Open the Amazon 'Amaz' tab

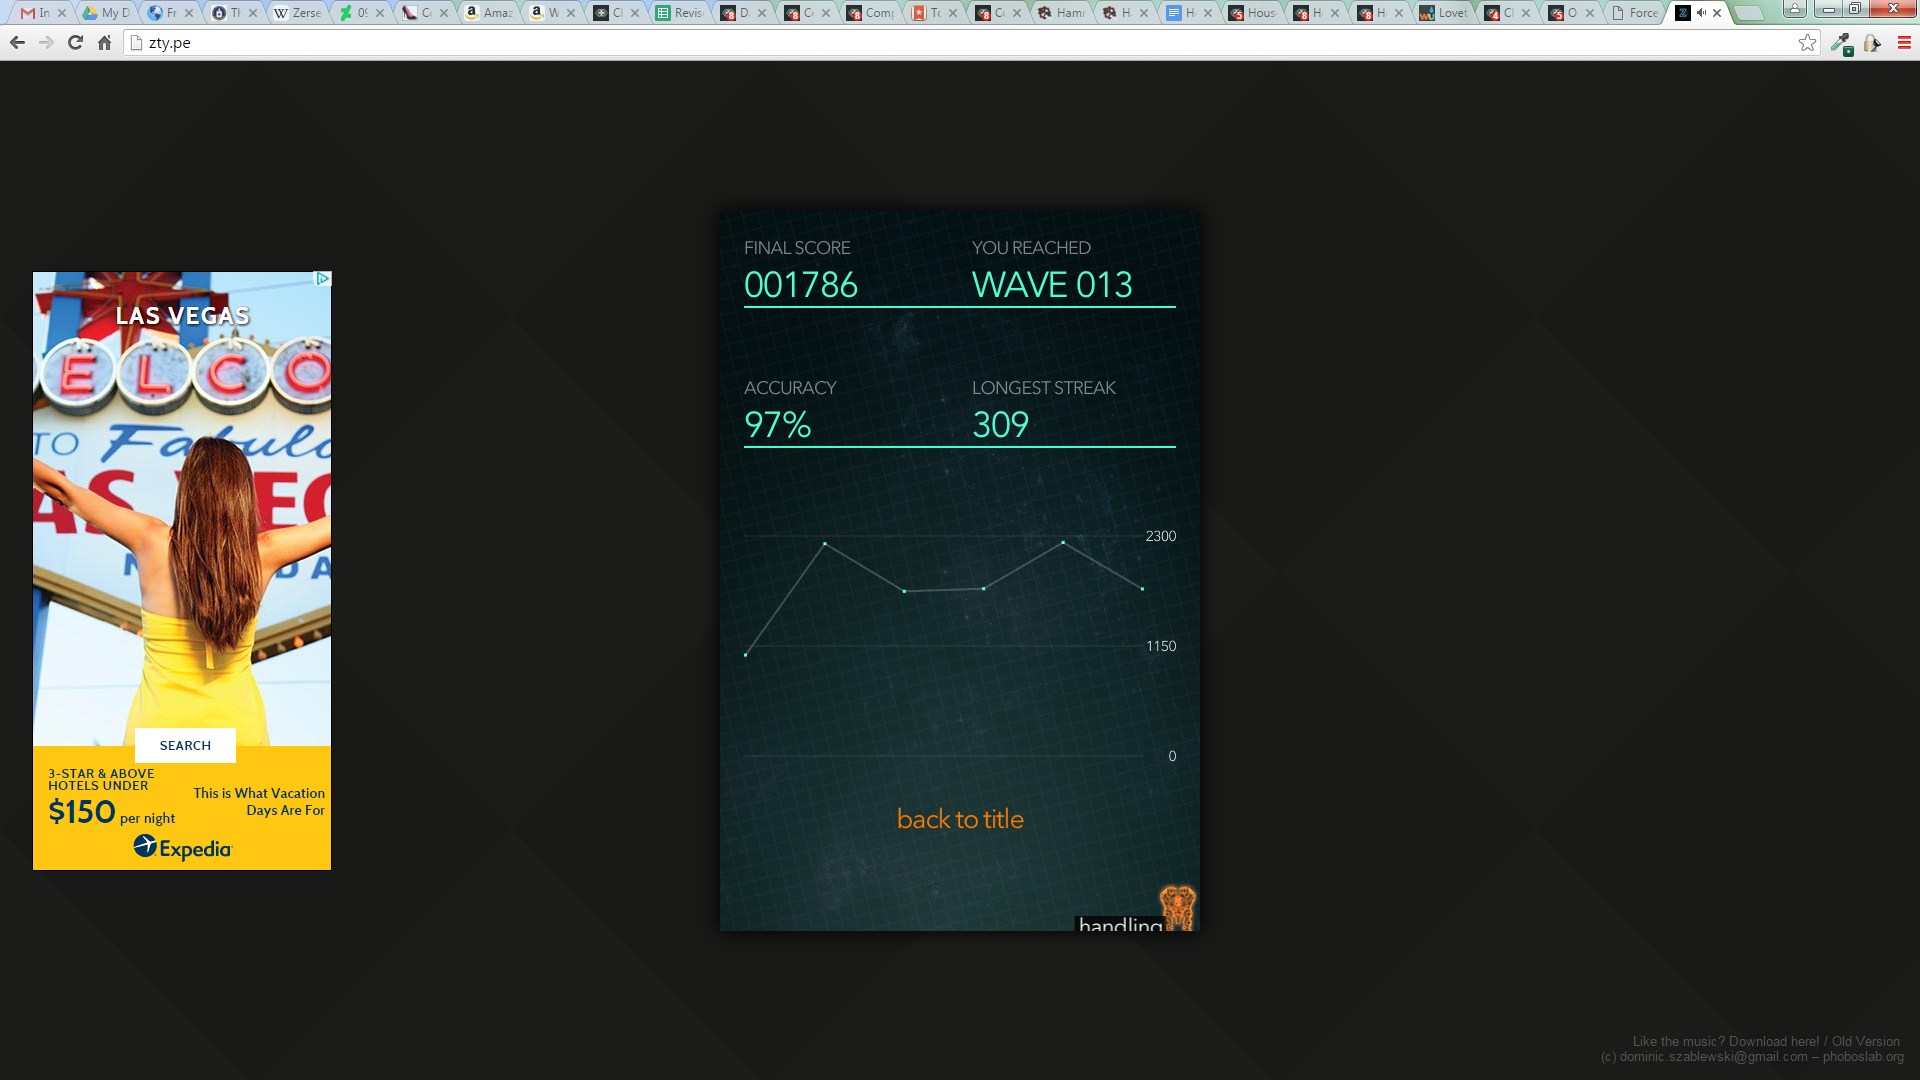pyautogui.click(x=489, y=13)
